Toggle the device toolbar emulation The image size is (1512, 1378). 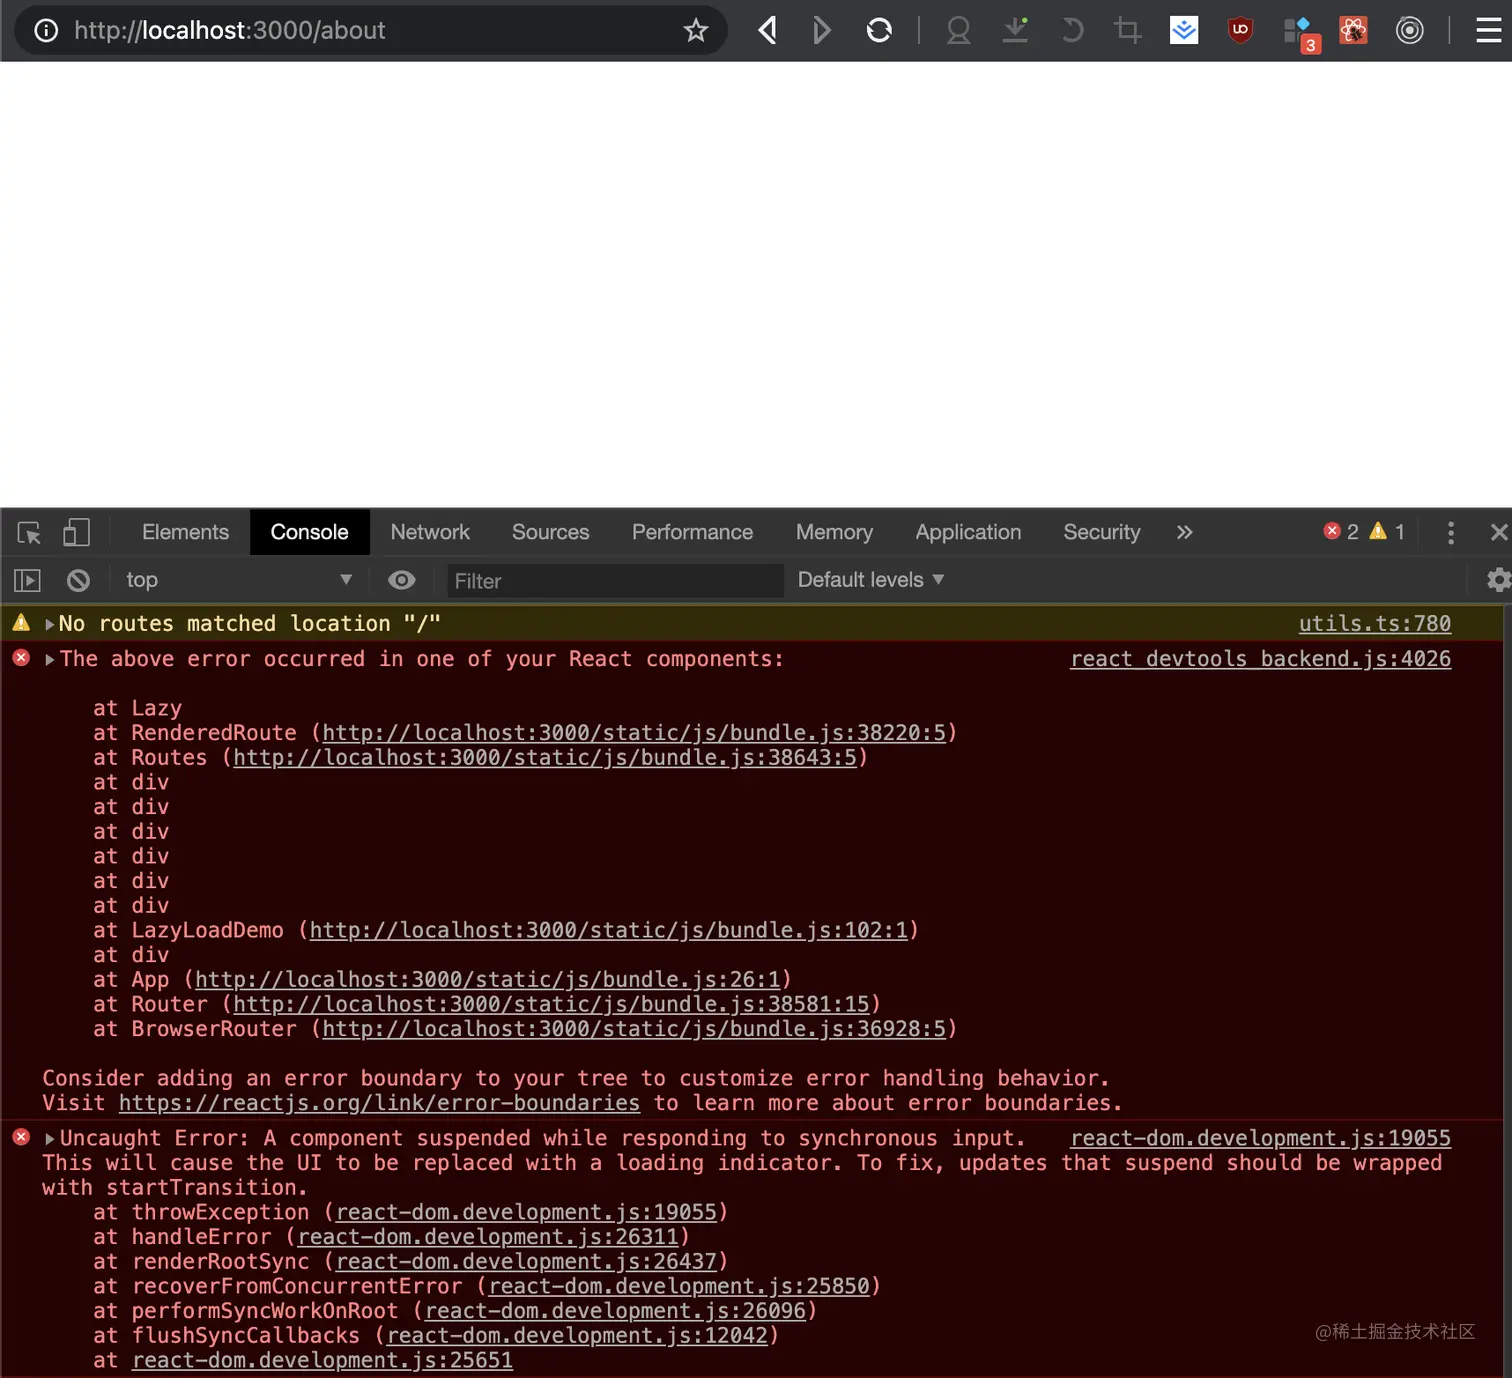tap(76, 532)
